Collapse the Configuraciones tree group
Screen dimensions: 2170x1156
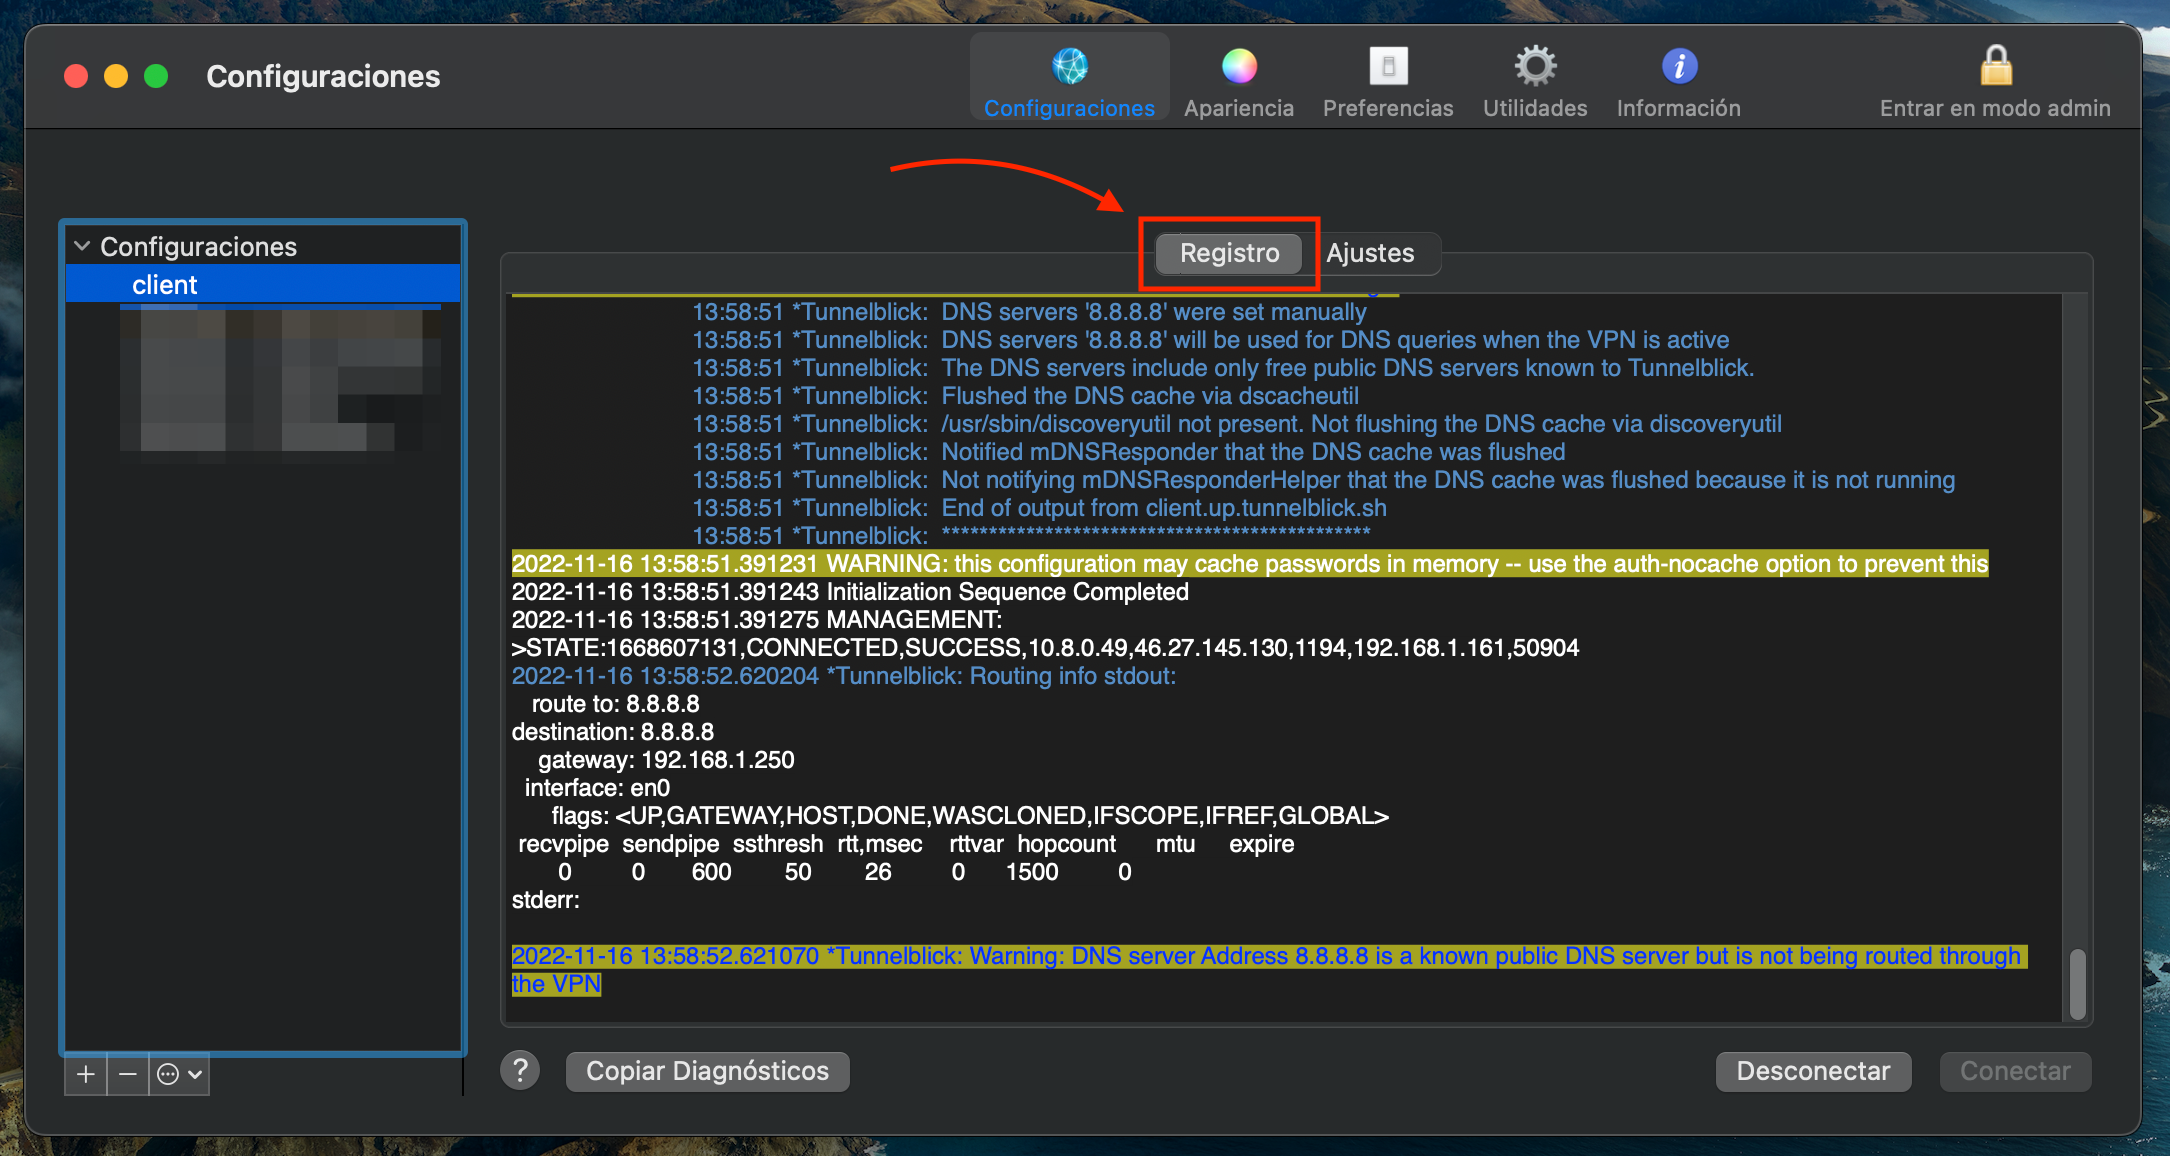pyautogui.click(x=83, y=246)
